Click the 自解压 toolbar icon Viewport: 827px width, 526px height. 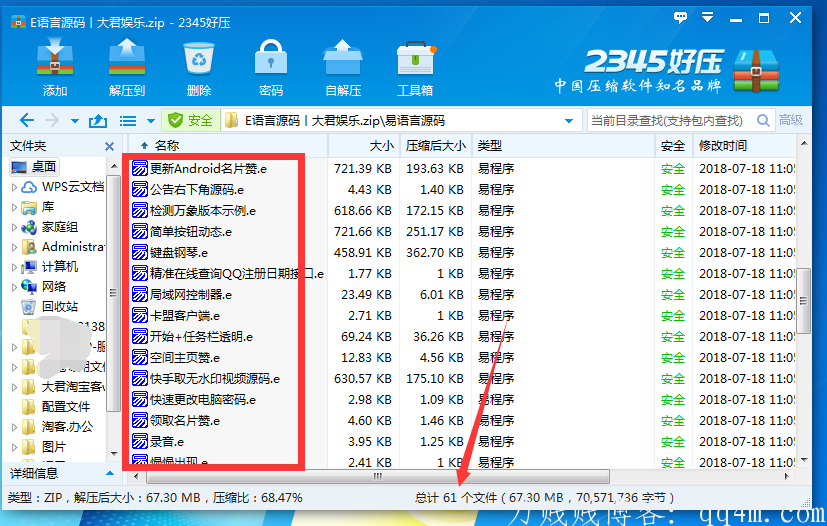tap(343, 58)
